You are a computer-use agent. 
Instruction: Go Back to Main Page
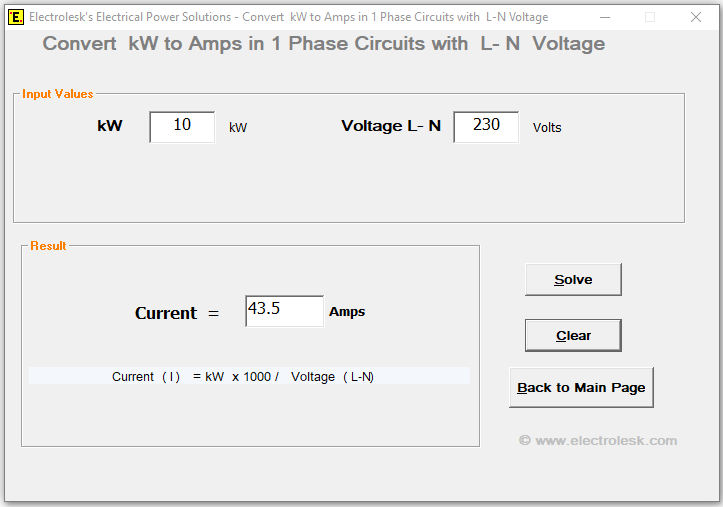pos(581,388)
